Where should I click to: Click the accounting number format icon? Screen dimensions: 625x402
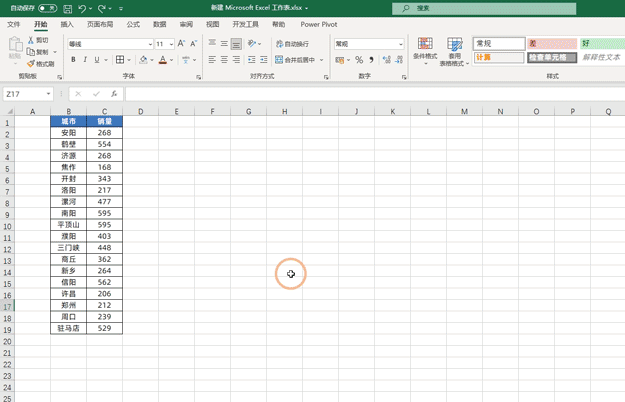pyautogui.click(x=340, y=60)
